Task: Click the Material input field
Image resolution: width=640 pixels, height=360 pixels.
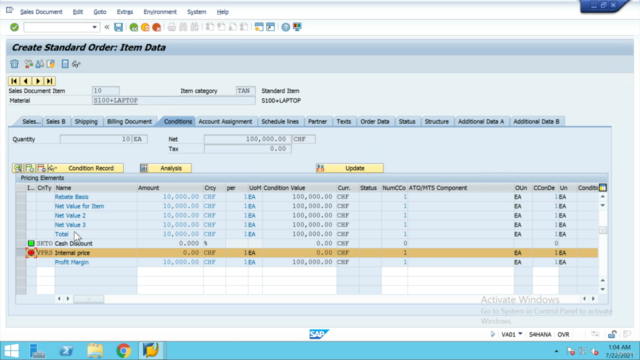Action: tap(173, 100)
